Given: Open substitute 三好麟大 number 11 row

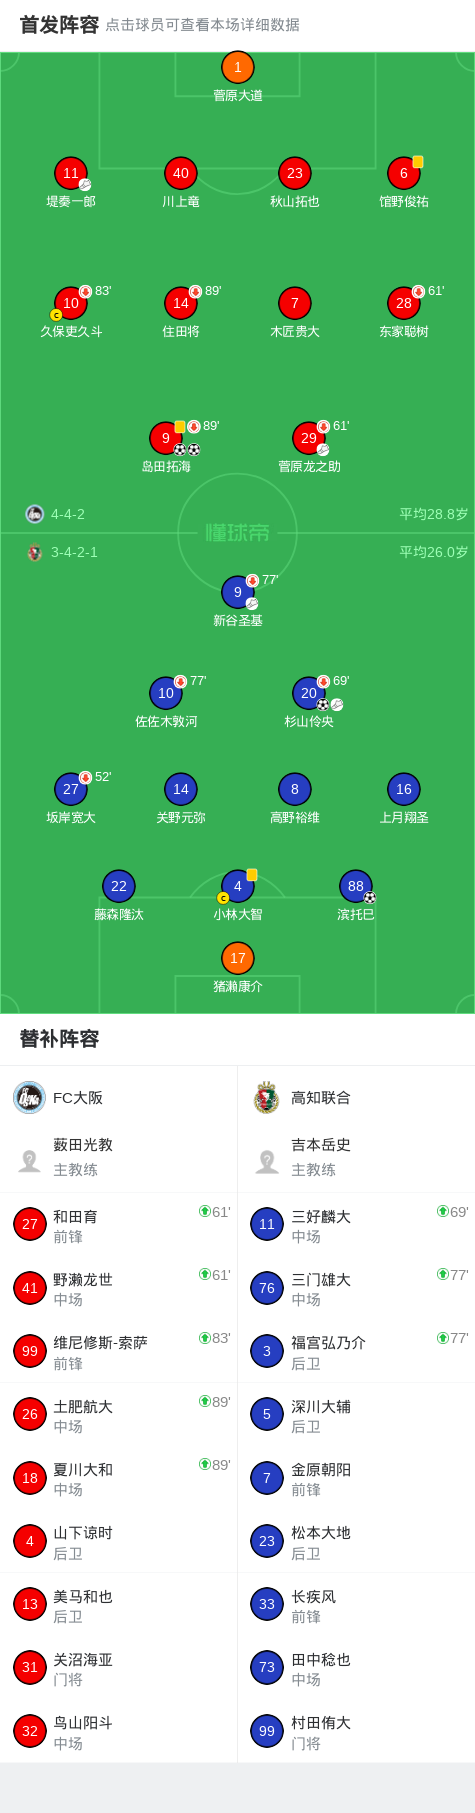Looking at the screenshot, I should pyautogui.click(x=356, y=1225).
